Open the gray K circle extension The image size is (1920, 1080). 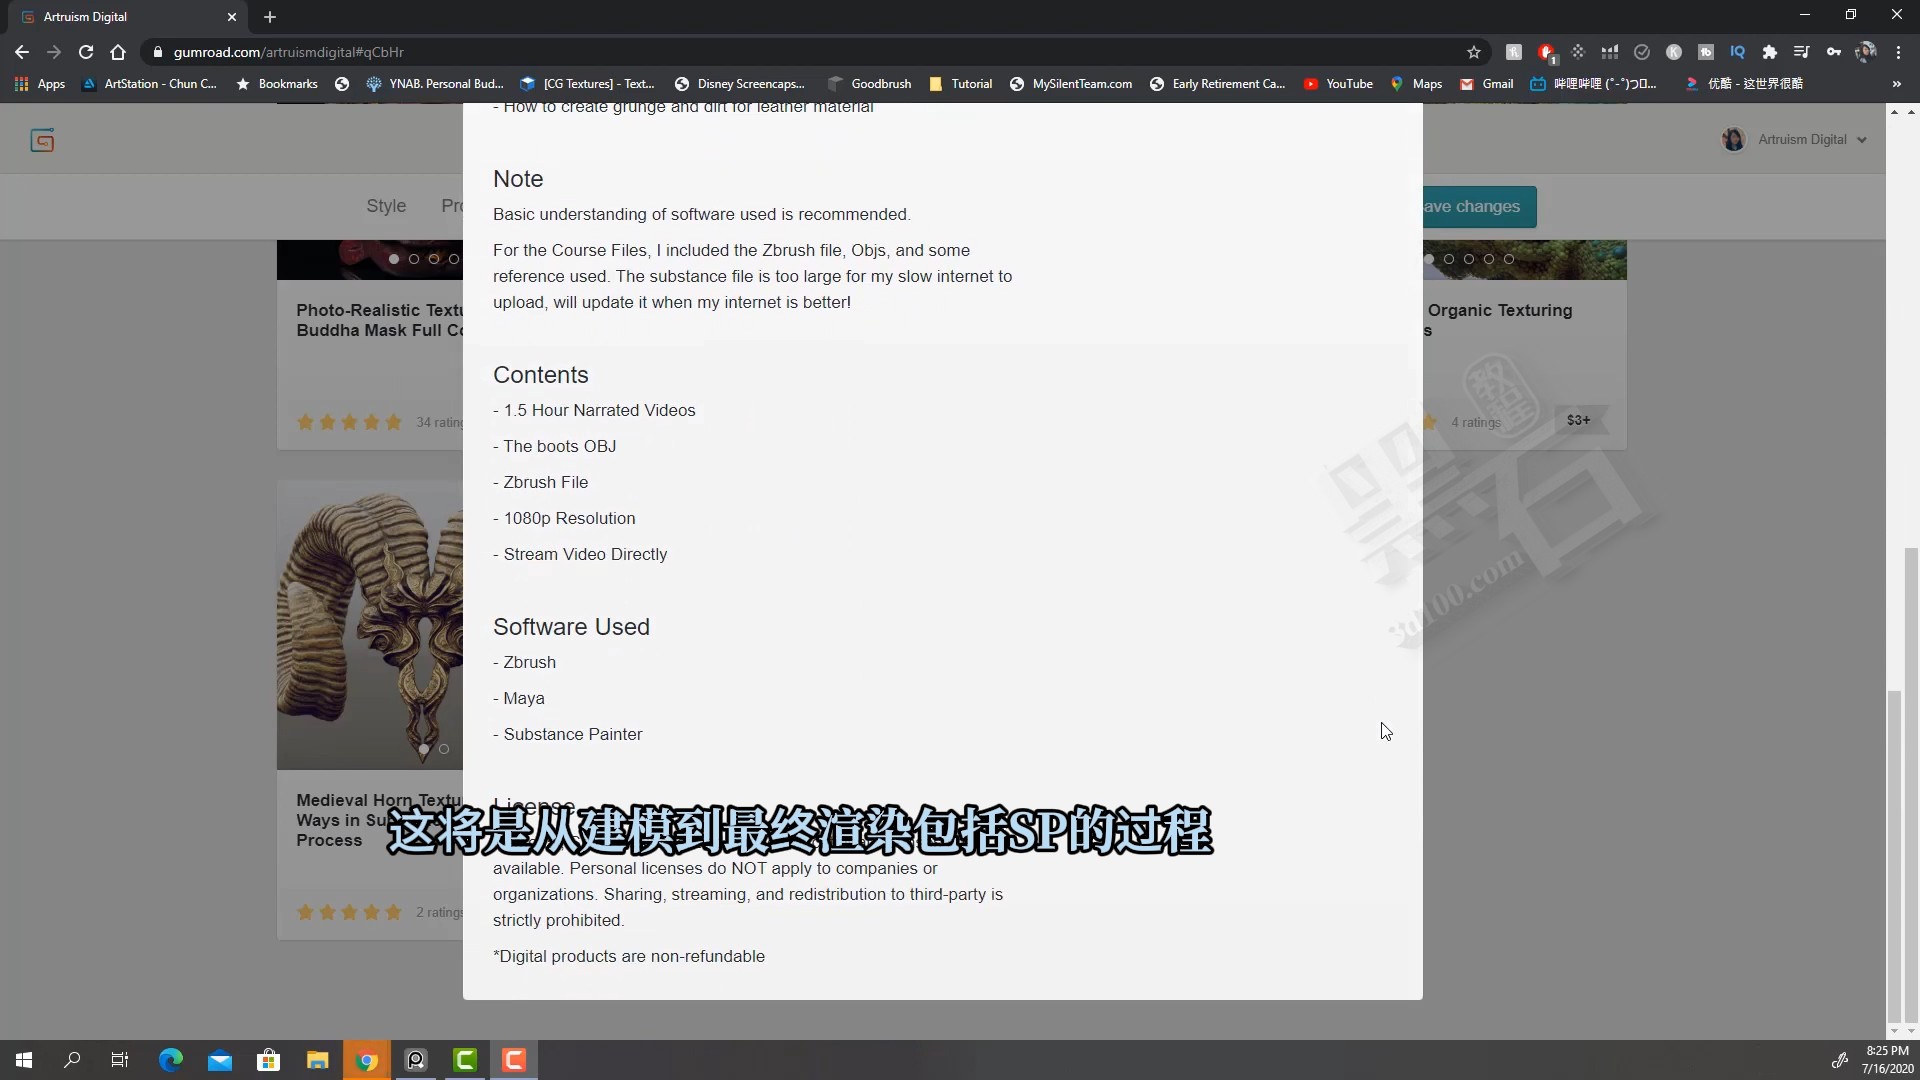click(1674, 52)
